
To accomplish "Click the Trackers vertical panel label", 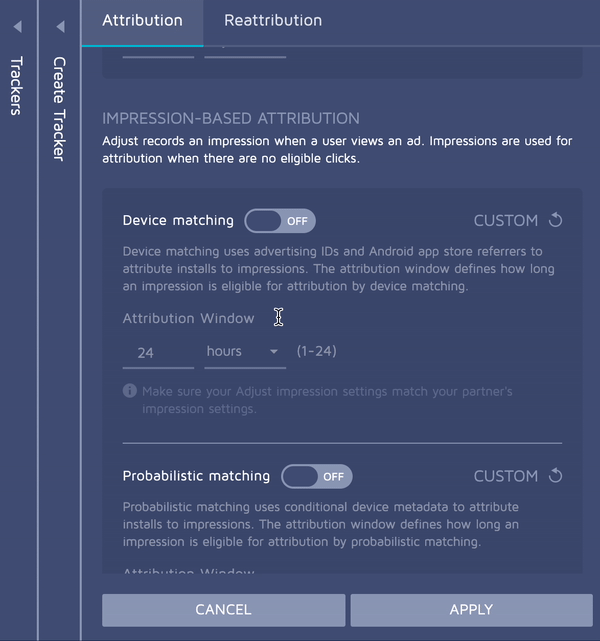I will [x=17, y=86].
